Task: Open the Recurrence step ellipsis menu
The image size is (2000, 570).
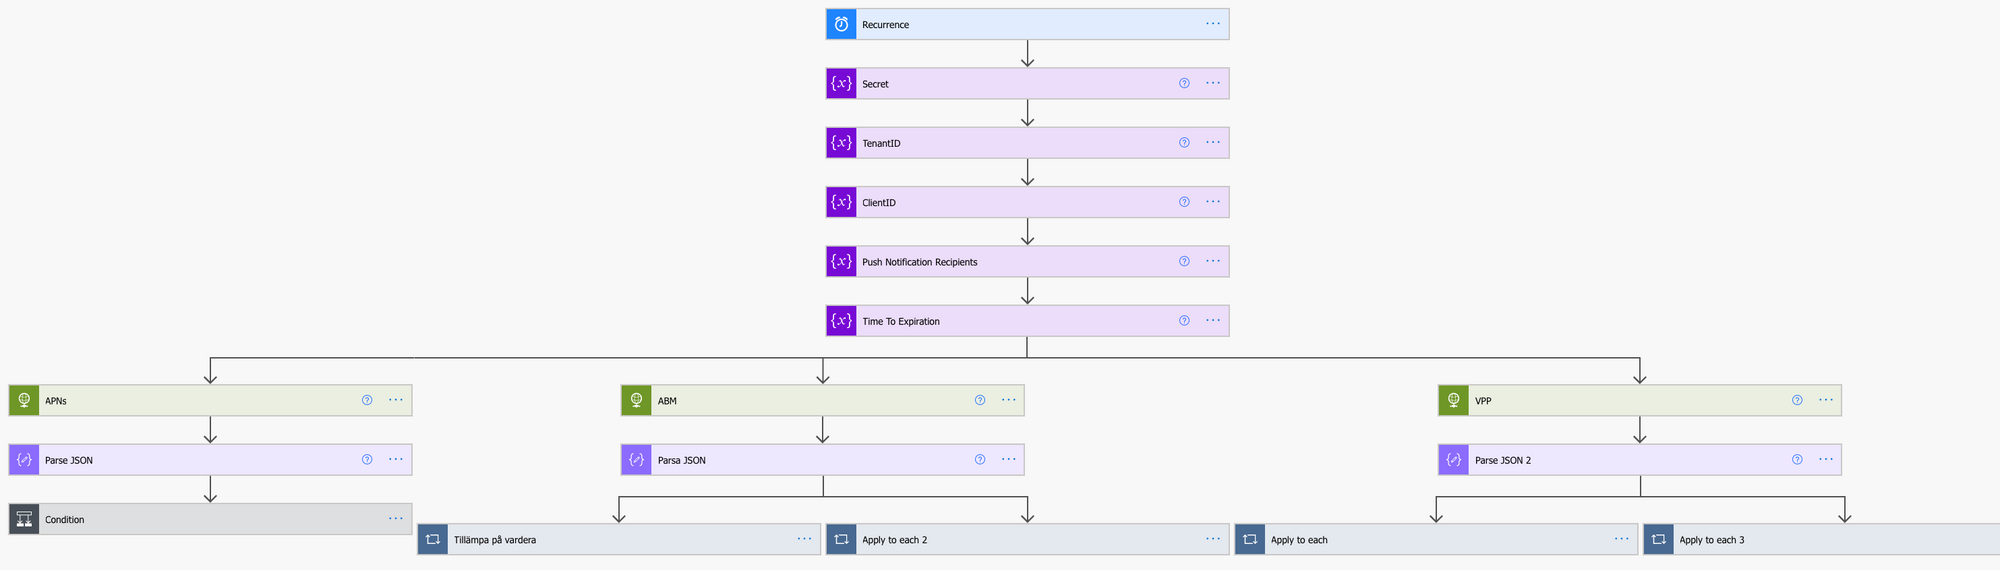Action: [1213, 24]
